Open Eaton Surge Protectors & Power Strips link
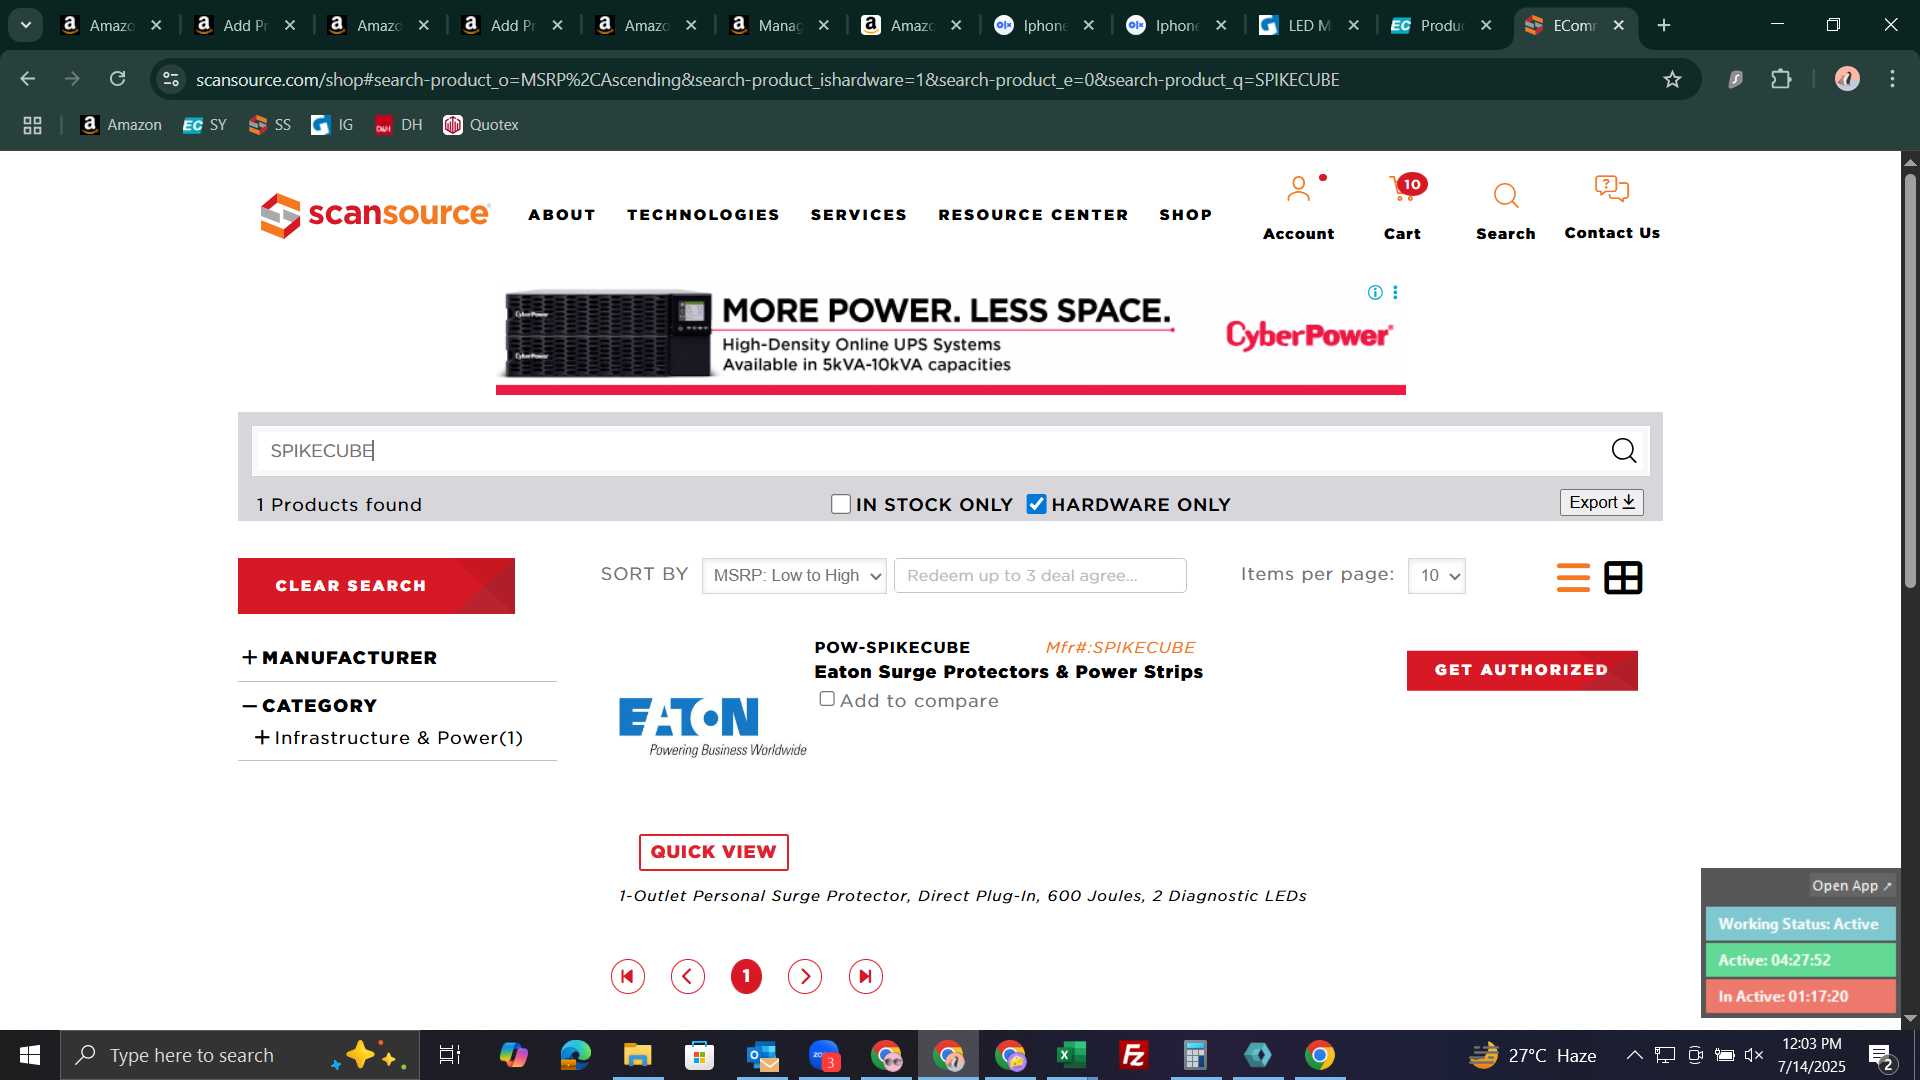Viewport: 1920px width, 1080px height. pyautogui.click(x=1008, y=673)
